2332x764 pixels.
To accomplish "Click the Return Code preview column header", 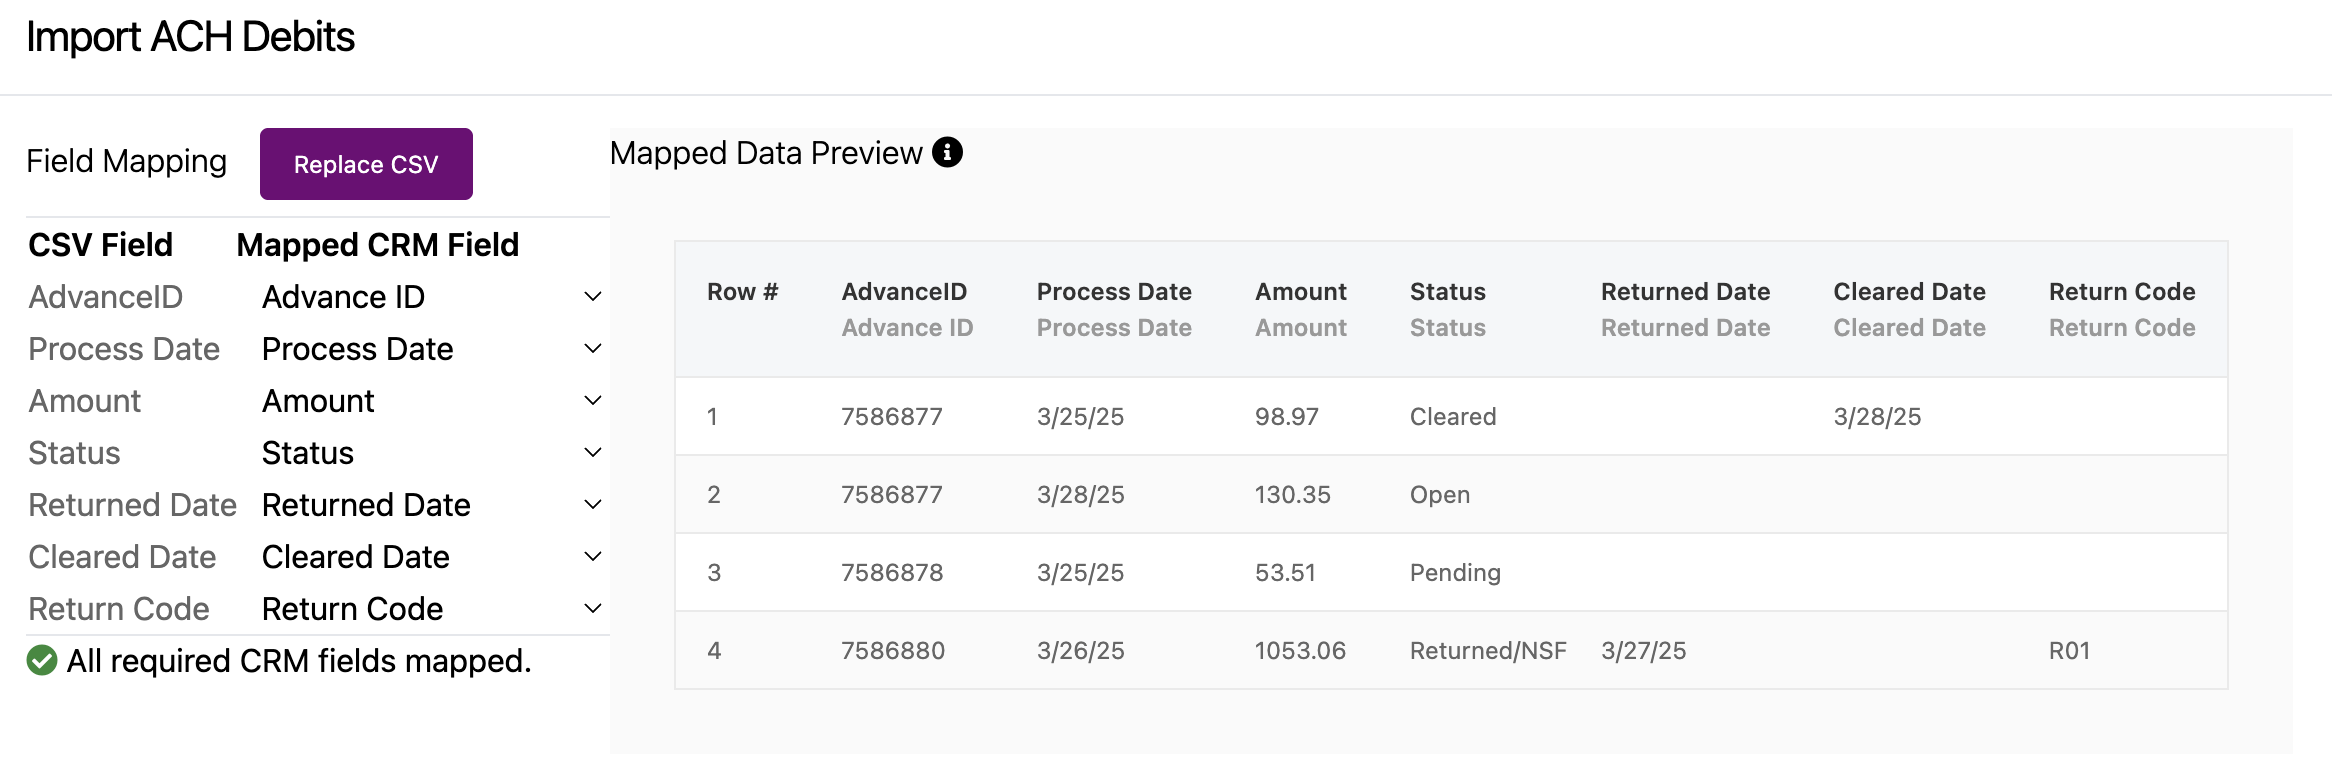I will click(x=2122, y=292).
